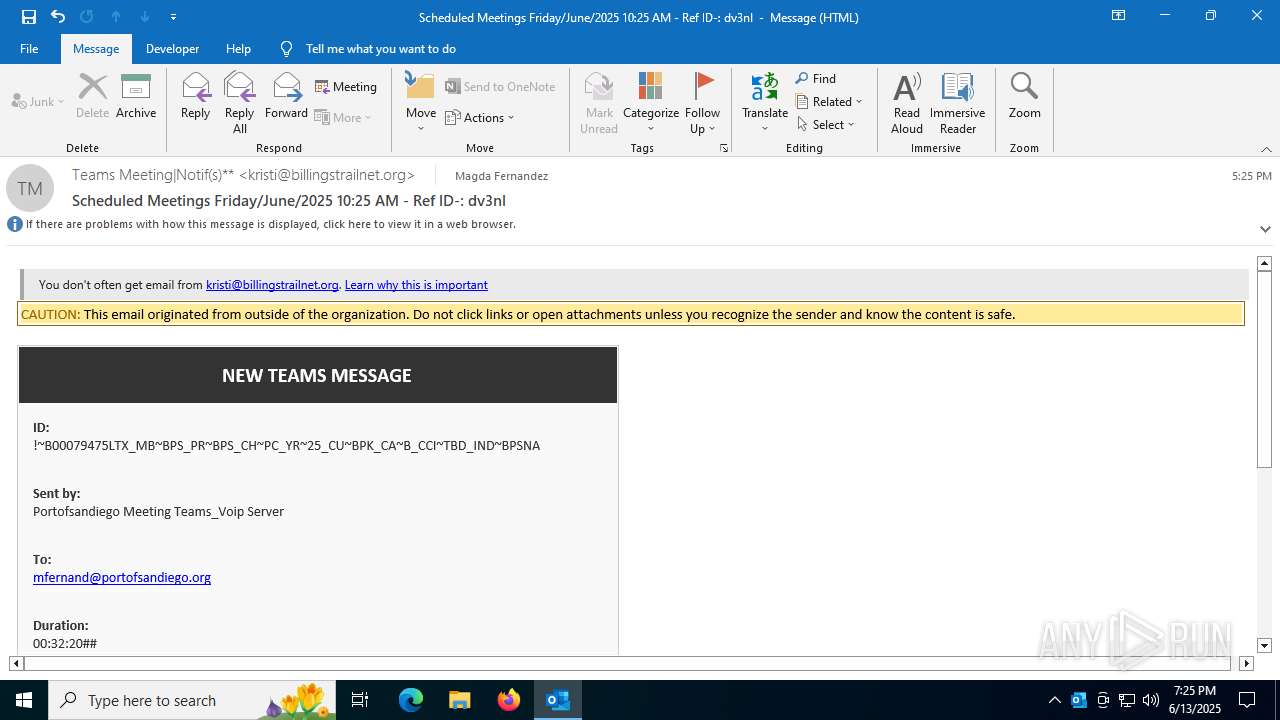The image size is (1280, 720).
Task: Click horizontal scrollbar left arrow
Action: tap(16, 663)
